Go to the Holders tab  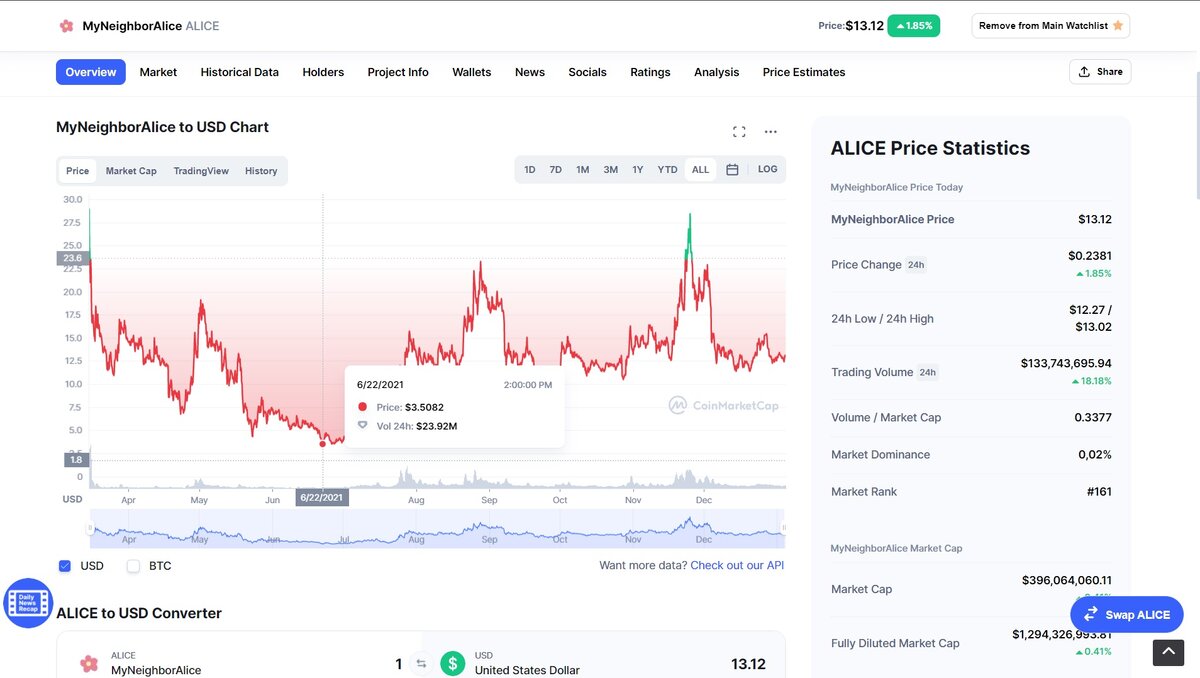pyautogui.click(x=323, y=72)
